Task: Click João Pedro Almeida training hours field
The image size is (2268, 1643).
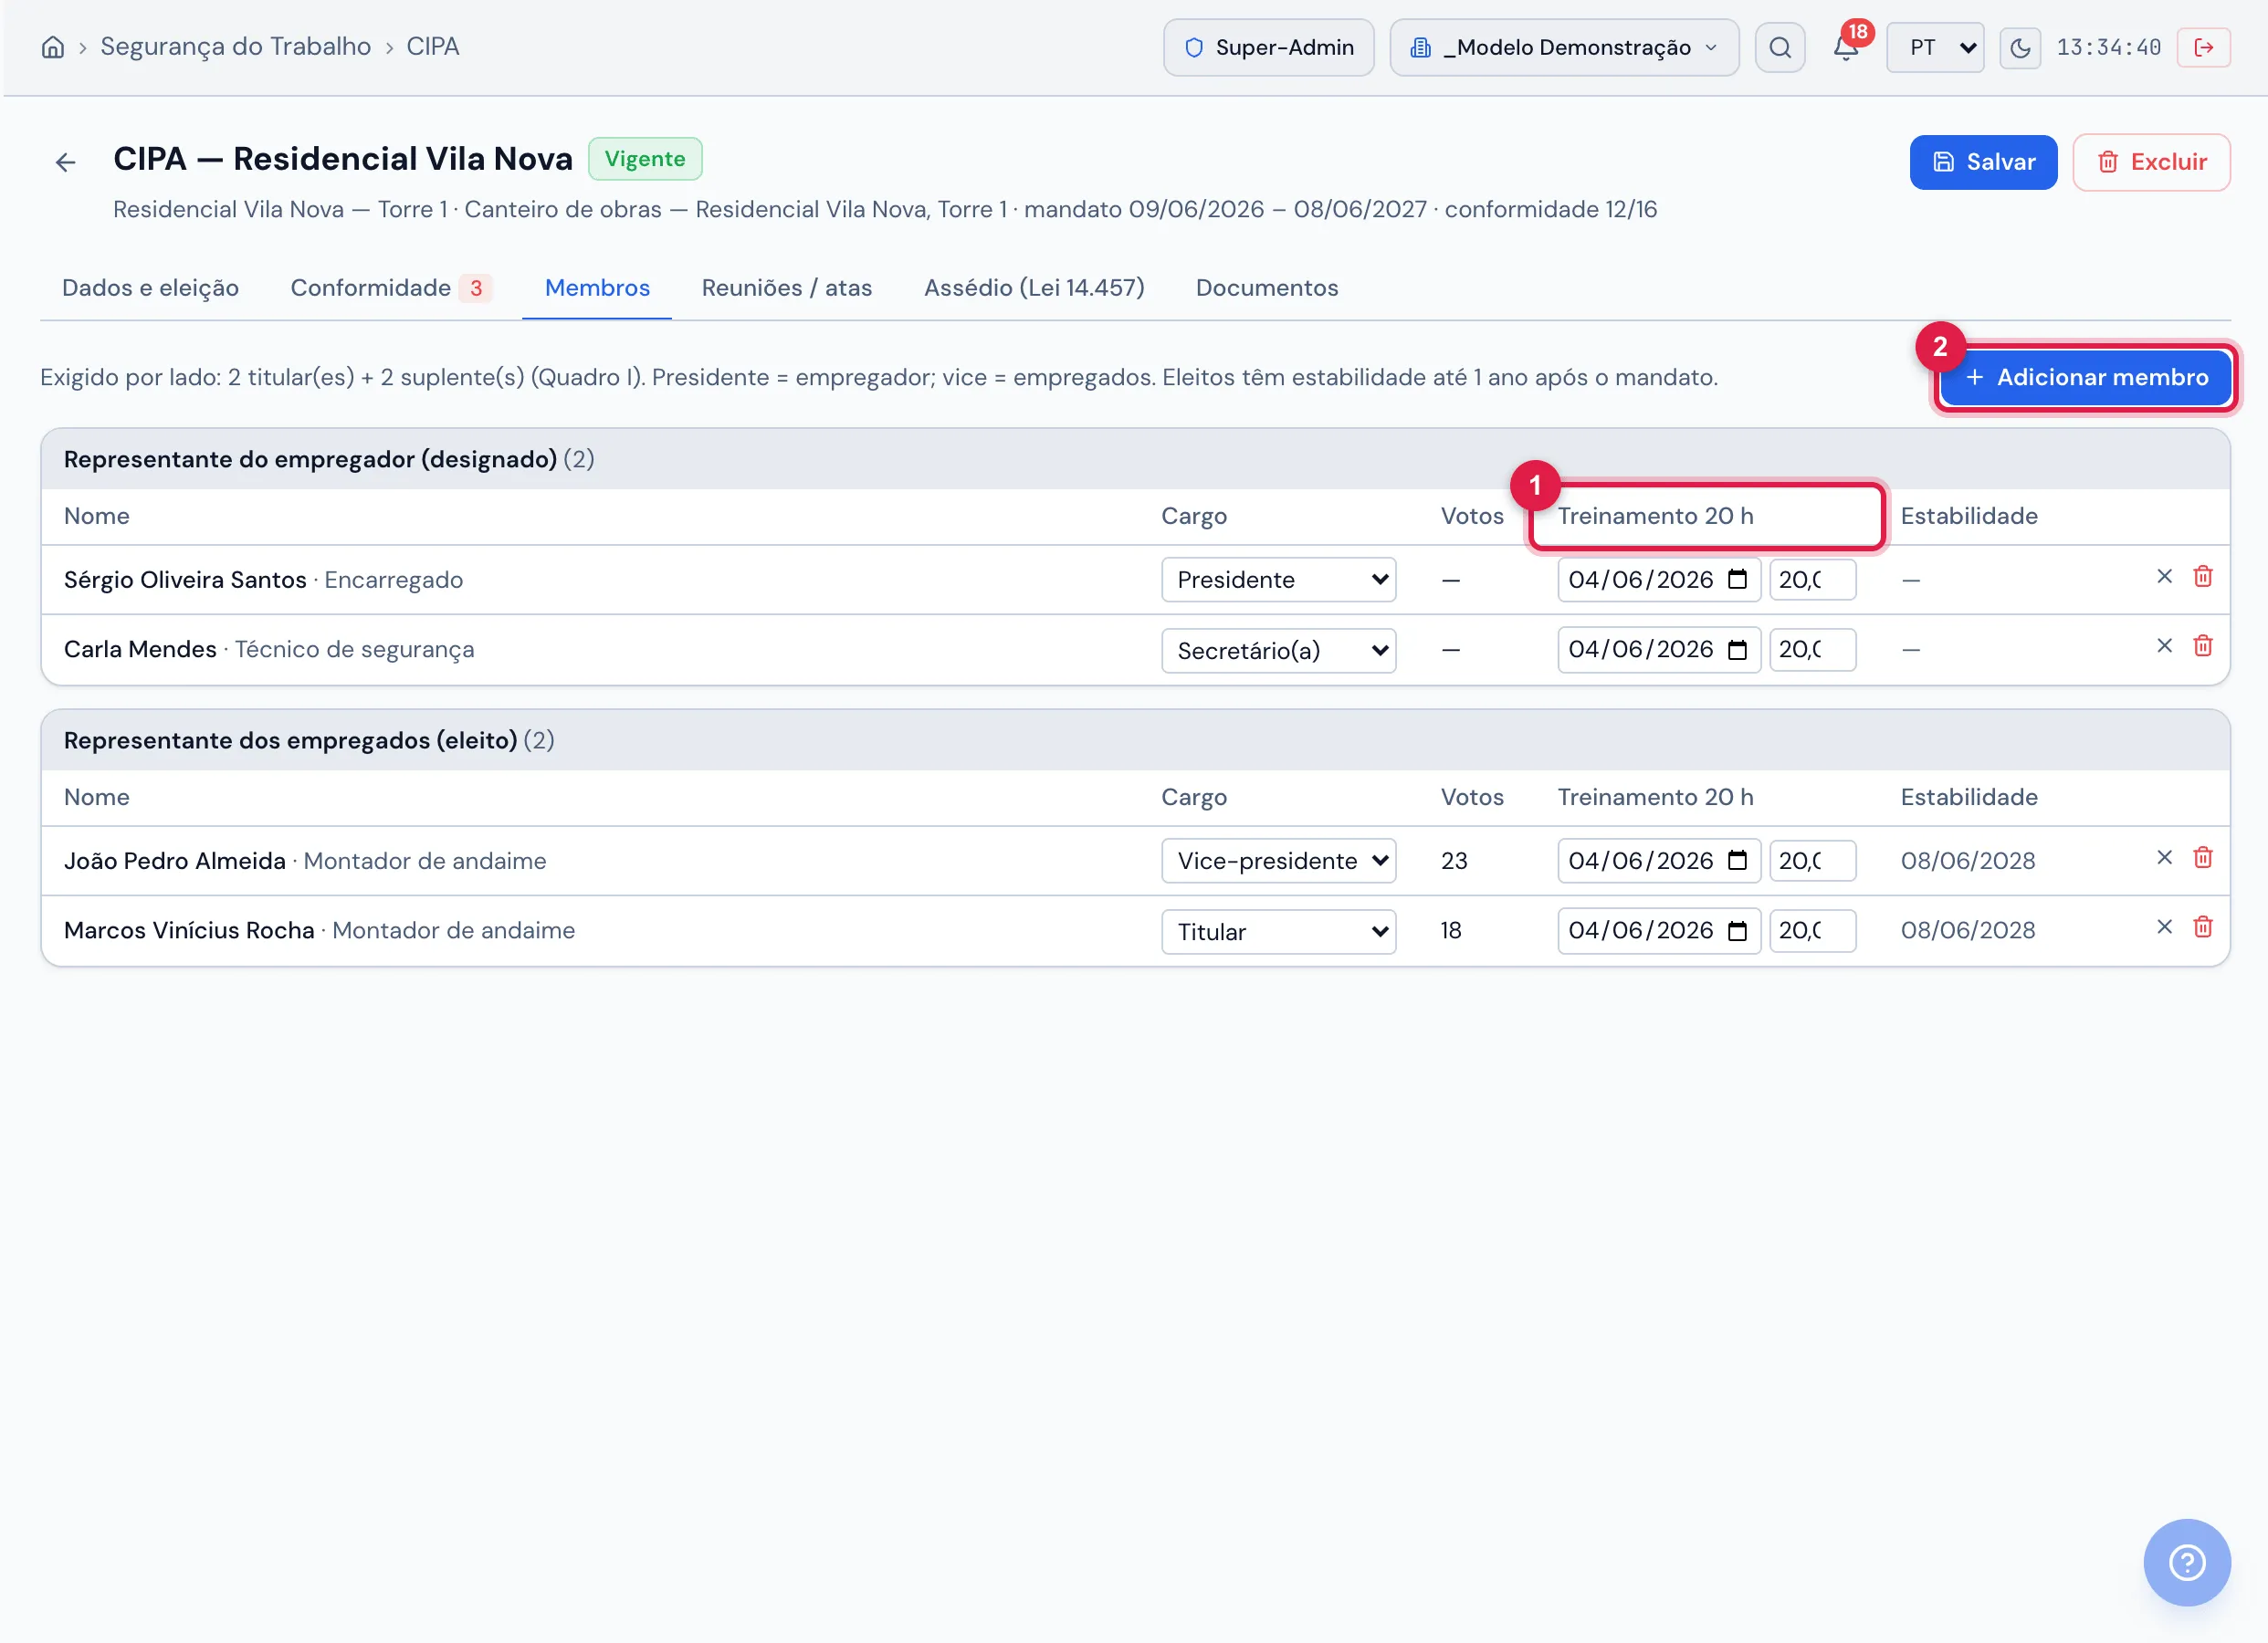Action: point(1812,861)
